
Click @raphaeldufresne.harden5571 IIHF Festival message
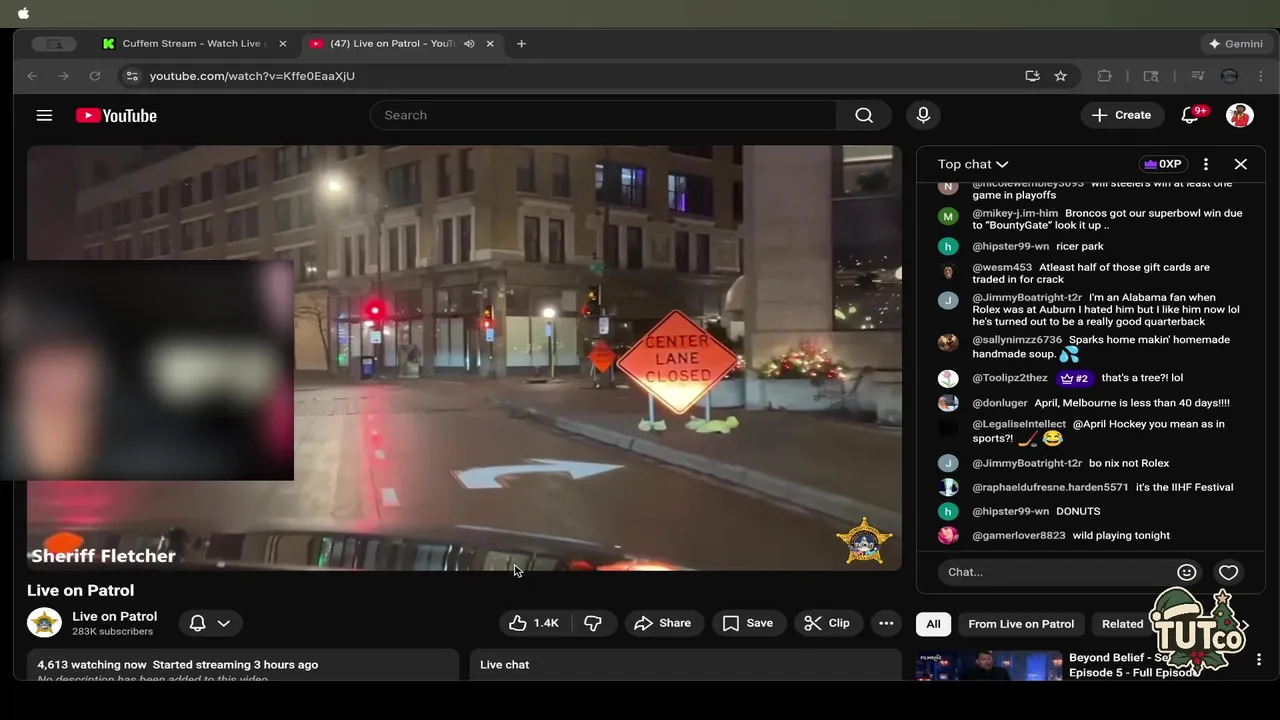(x=1102, y=487)
